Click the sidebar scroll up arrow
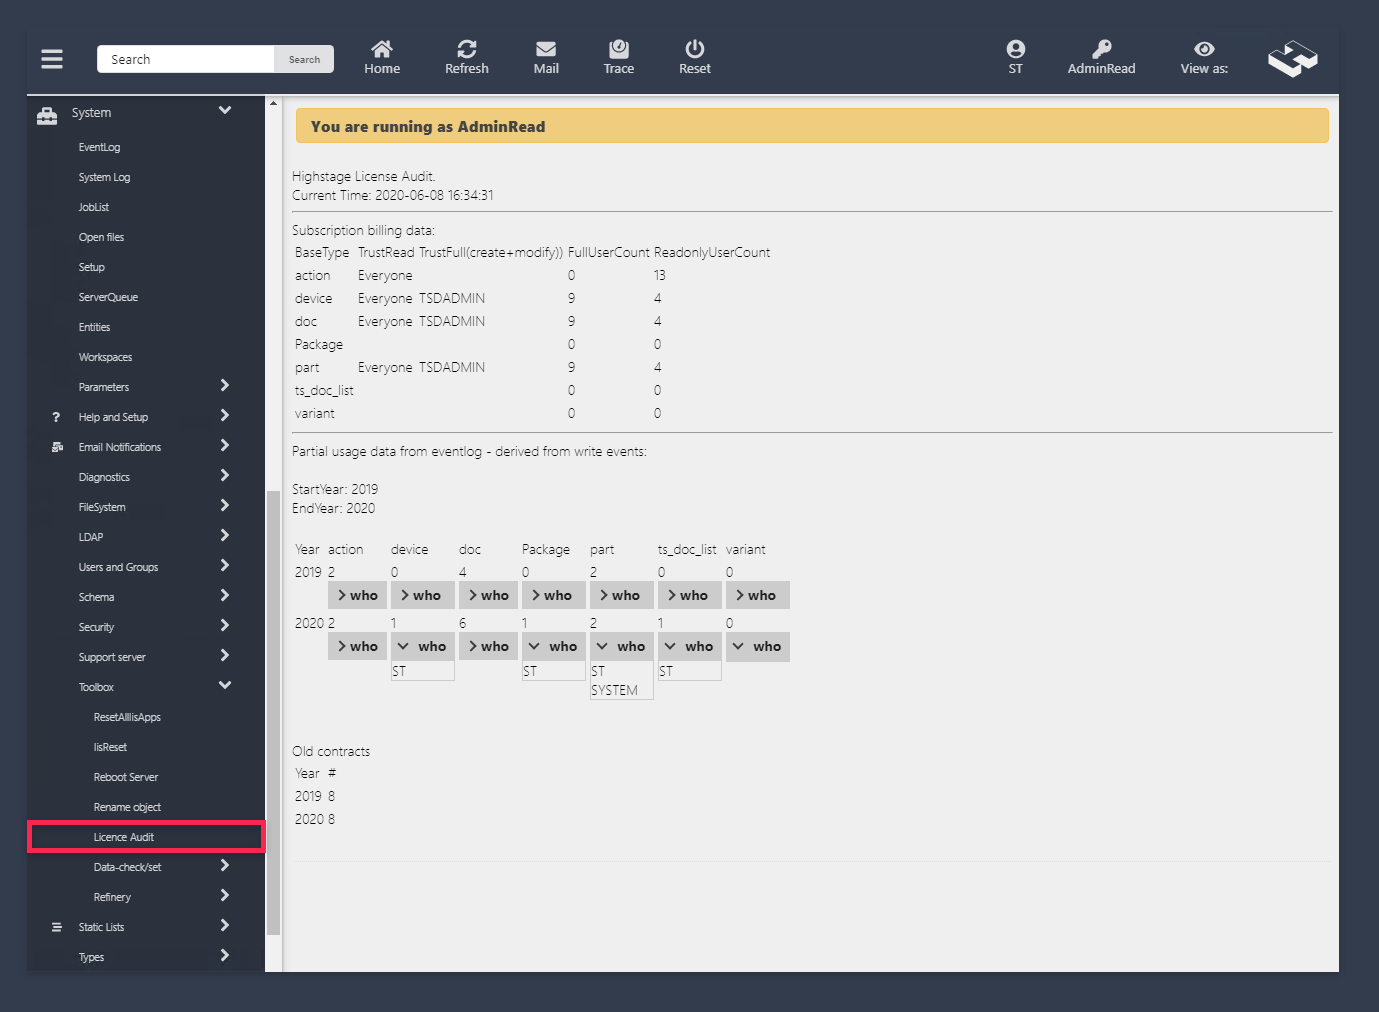 coord(274,103)
